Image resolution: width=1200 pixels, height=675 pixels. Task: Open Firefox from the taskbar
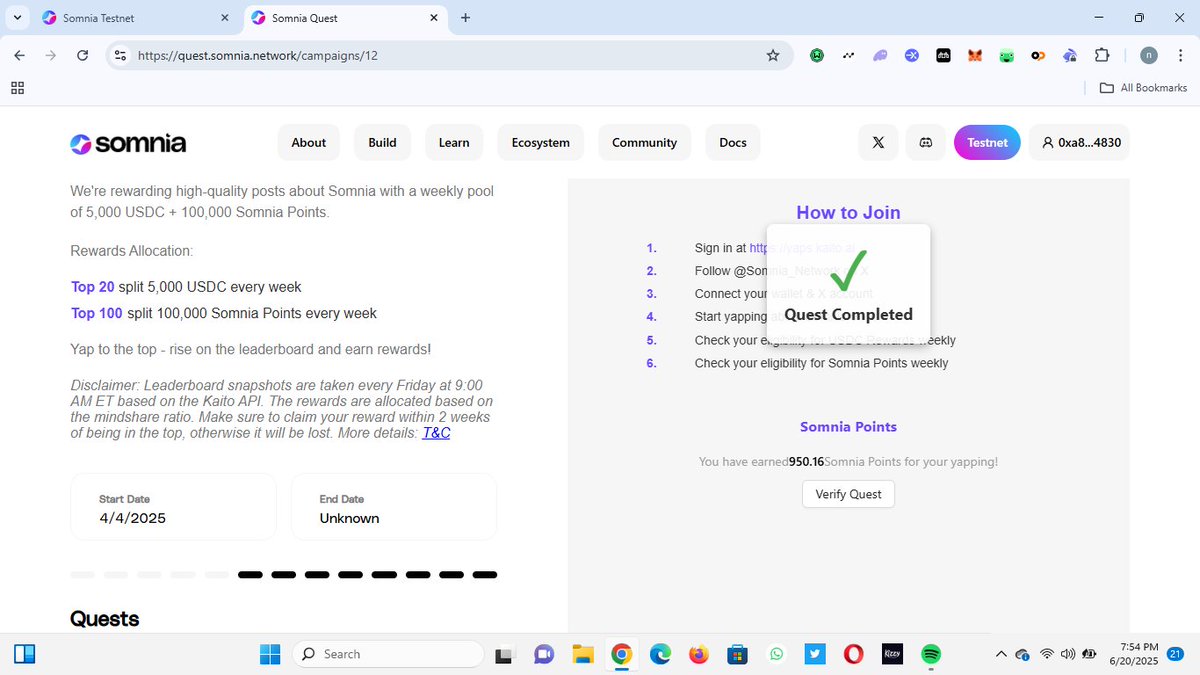[x=698, y=654]
